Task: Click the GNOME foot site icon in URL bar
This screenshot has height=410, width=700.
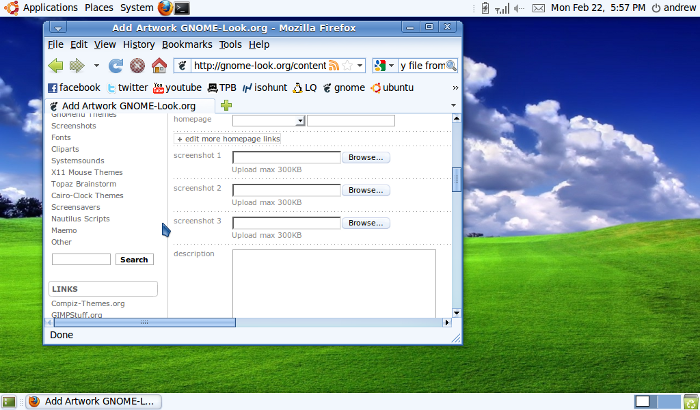Action: (182, 66)
